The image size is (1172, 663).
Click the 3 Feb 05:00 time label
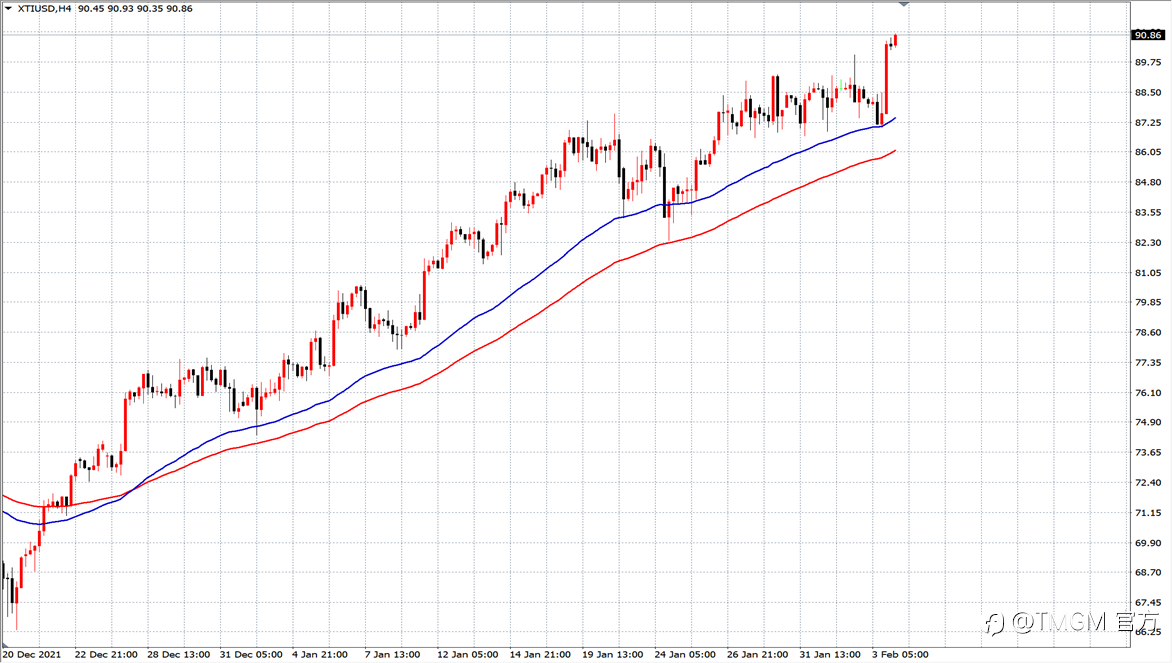coord(901,655)
